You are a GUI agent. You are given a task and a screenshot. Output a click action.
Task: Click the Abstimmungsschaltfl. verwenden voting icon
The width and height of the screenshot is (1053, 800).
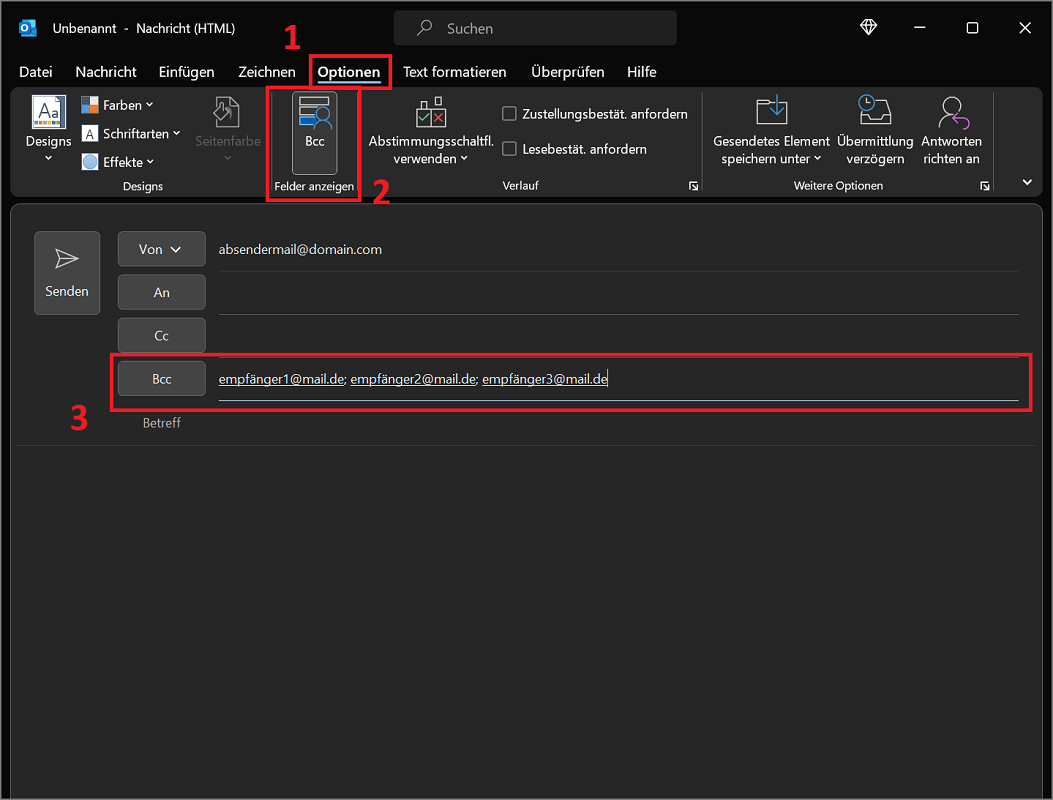(431, 112)
